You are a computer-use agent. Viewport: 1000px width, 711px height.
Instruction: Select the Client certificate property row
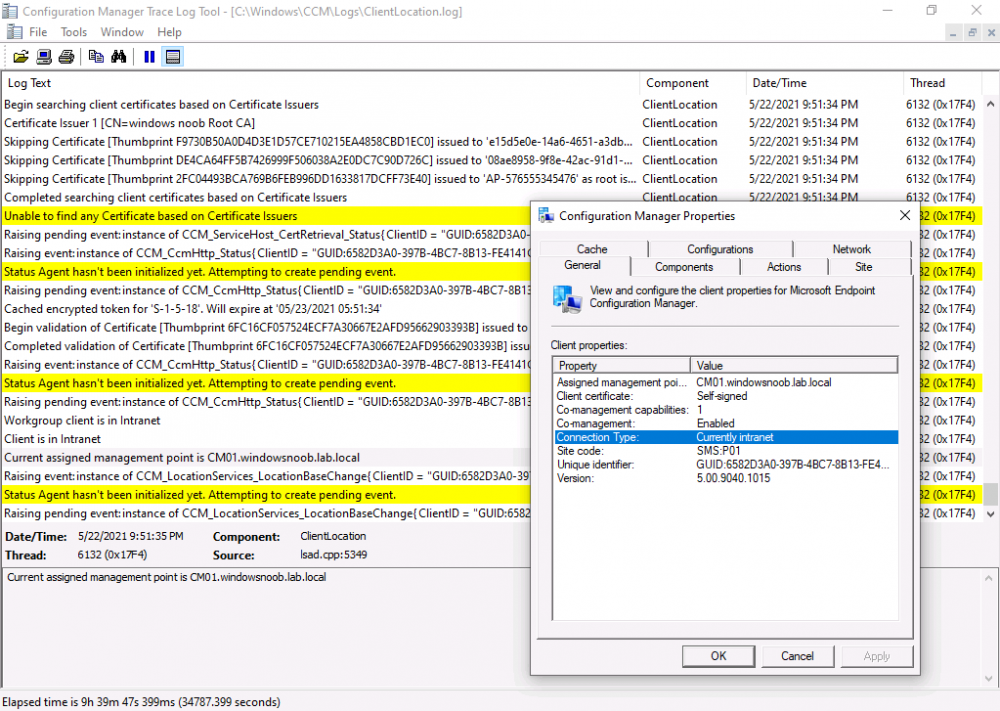pos(726,396)
